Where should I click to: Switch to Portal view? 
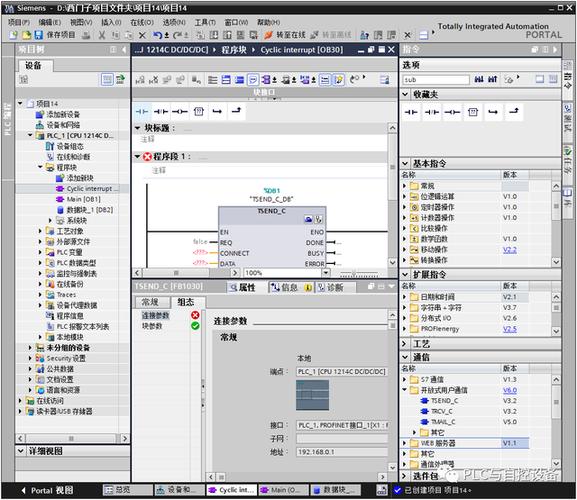point(47,490)
